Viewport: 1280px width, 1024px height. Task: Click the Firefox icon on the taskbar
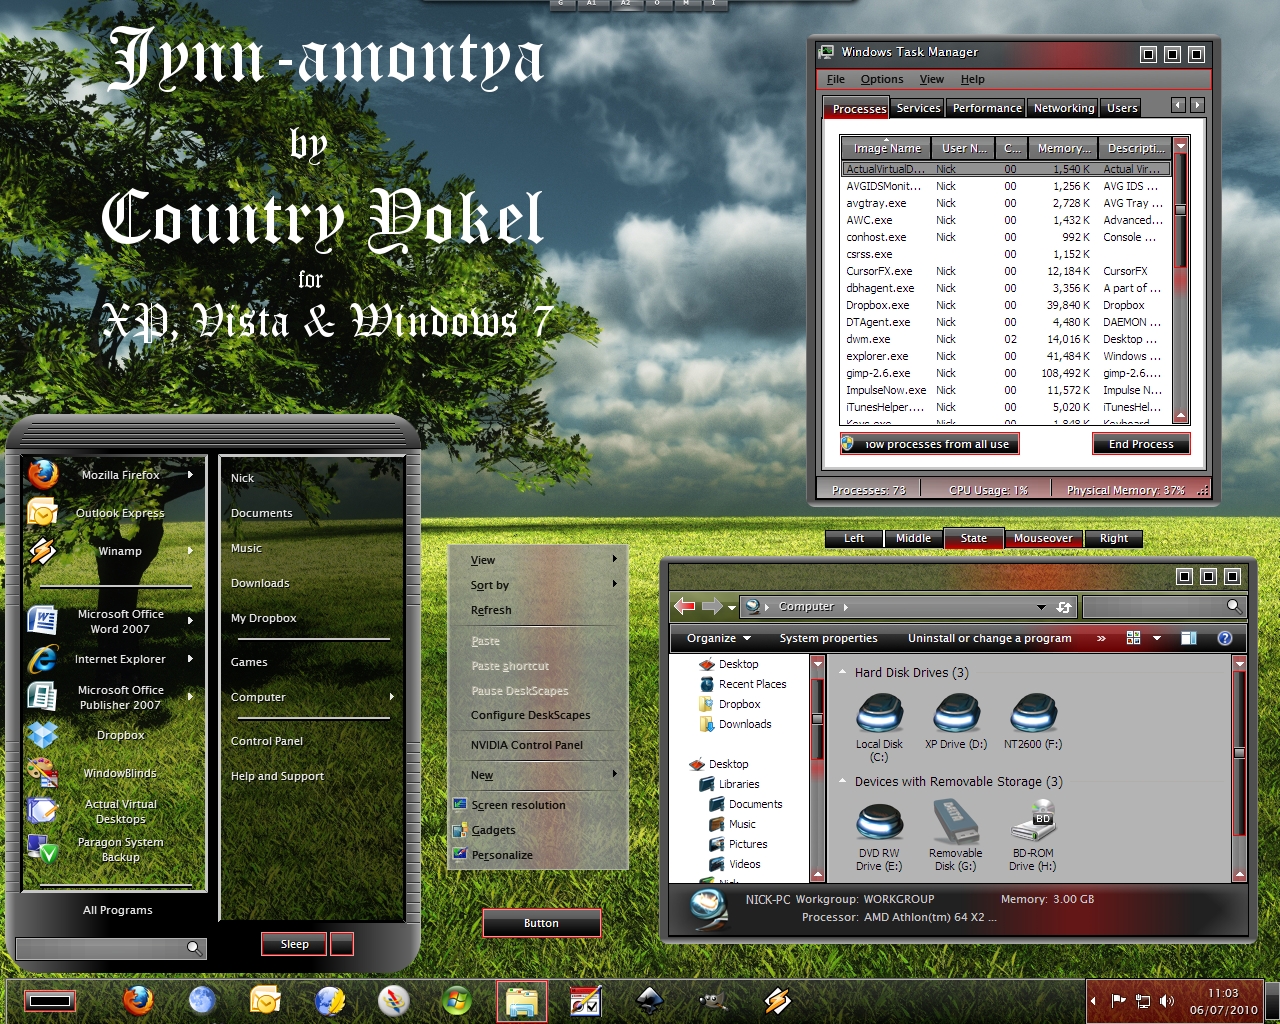pyautogui.click(x=138, y=1000)
